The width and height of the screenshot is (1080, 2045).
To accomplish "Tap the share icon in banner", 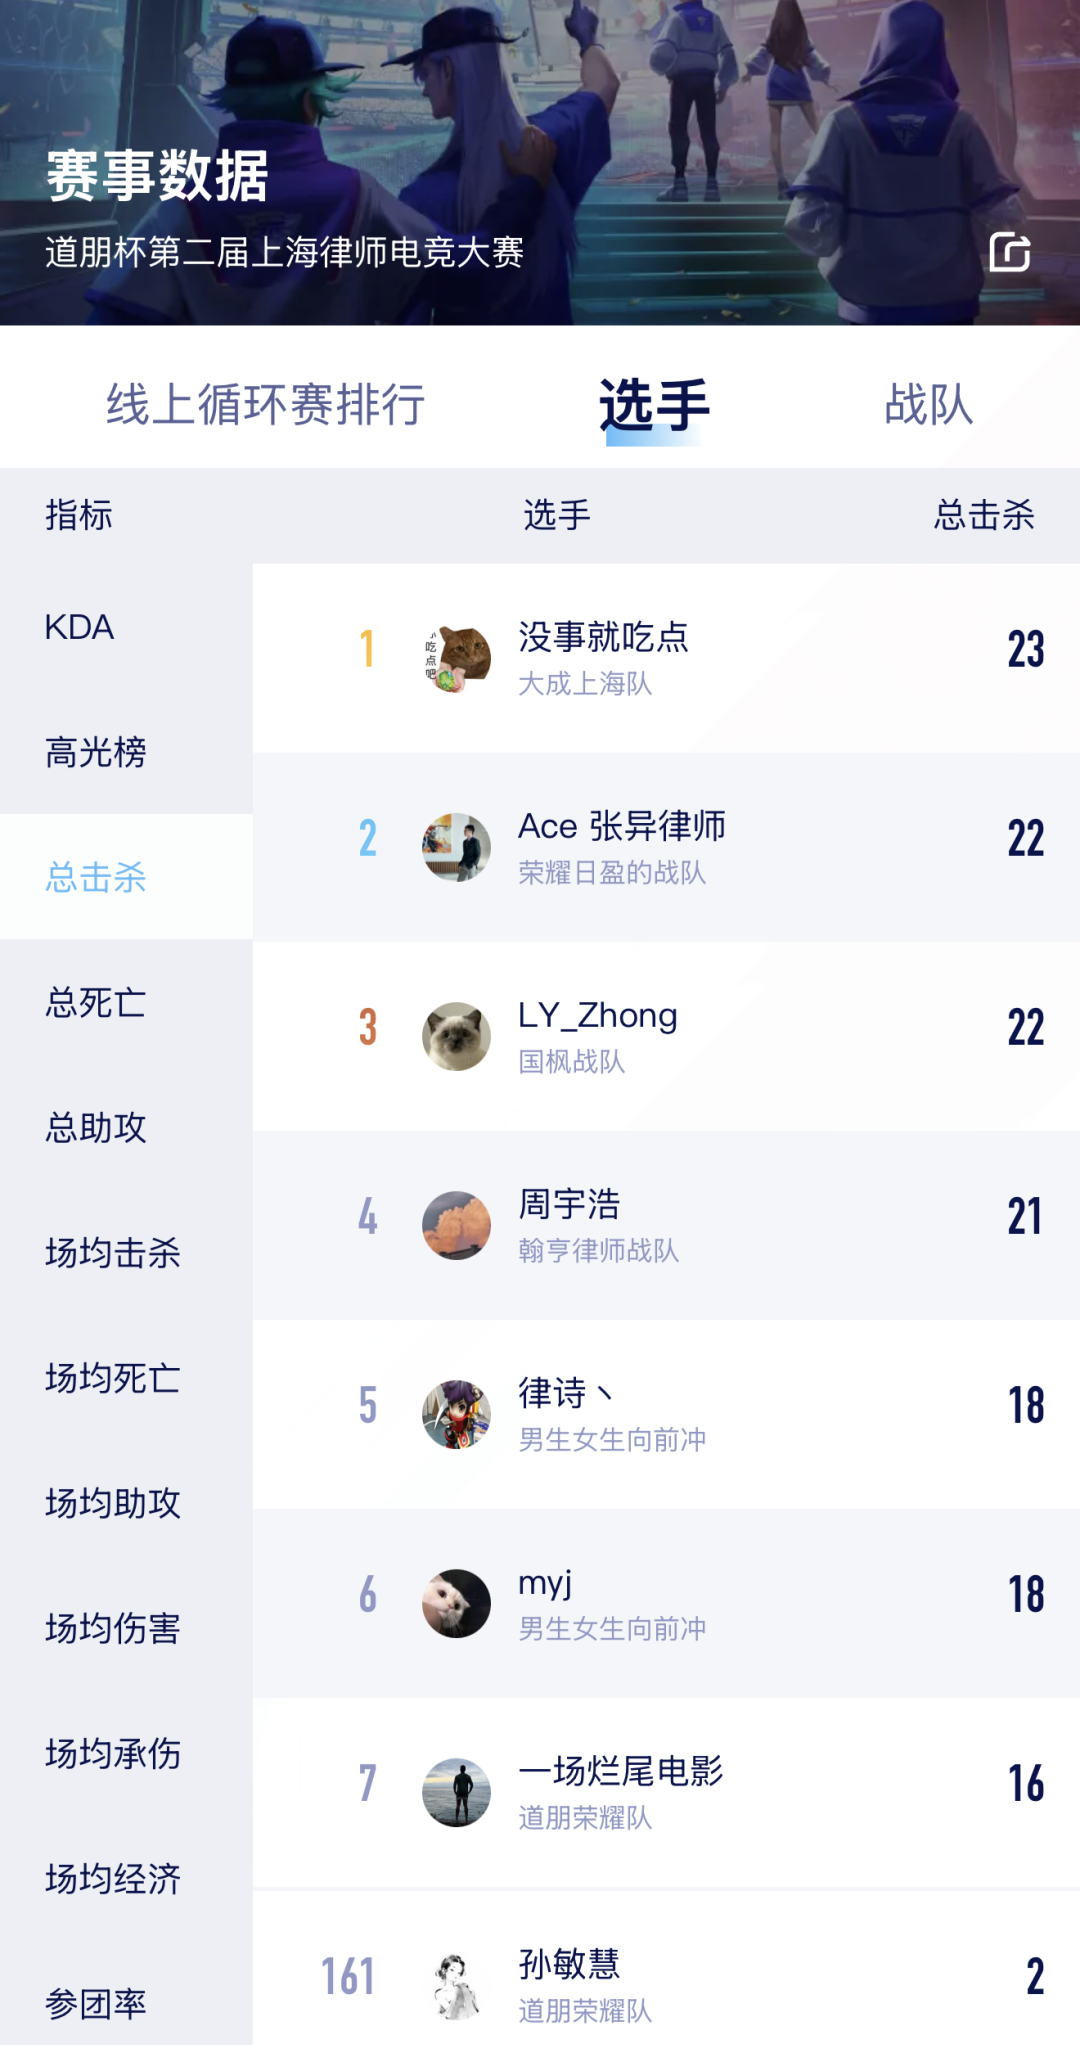I will point(1009,252).
